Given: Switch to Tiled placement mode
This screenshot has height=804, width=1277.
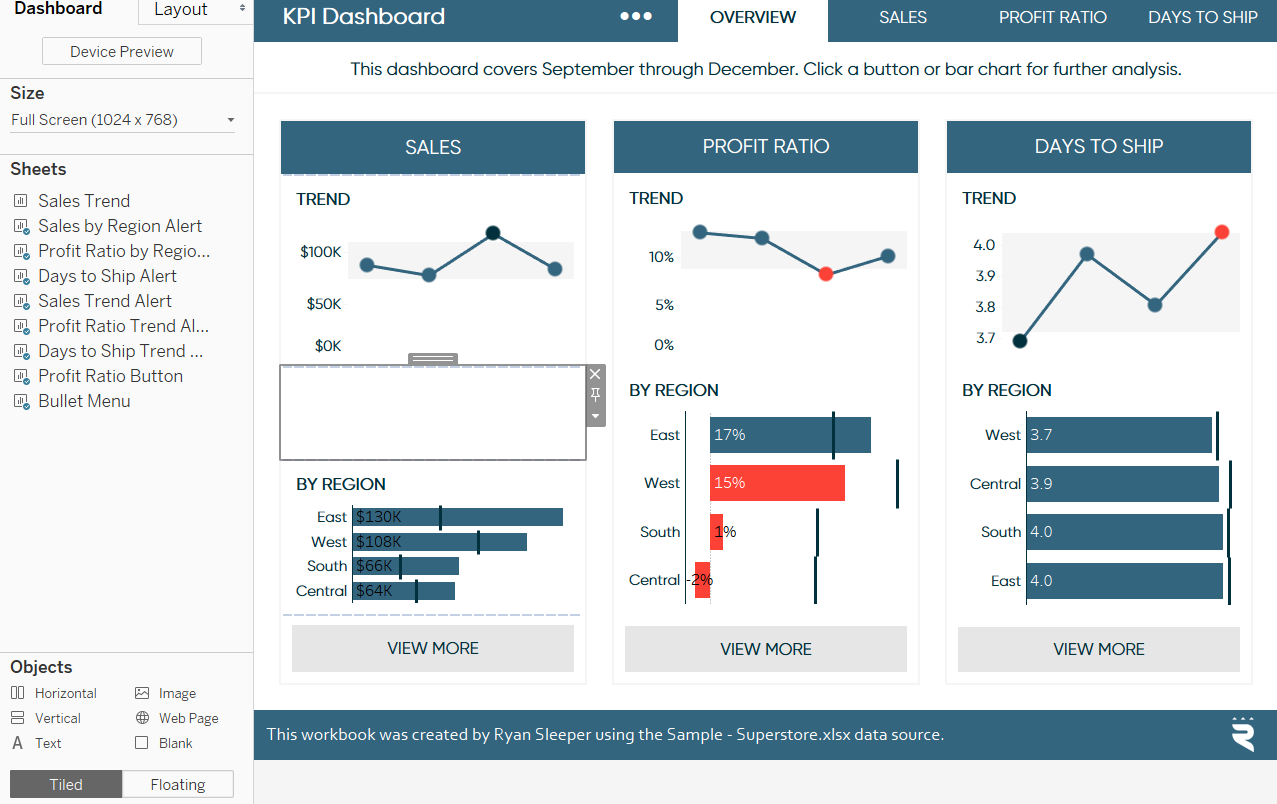Looking at the screenshot, I should [66, 784].
